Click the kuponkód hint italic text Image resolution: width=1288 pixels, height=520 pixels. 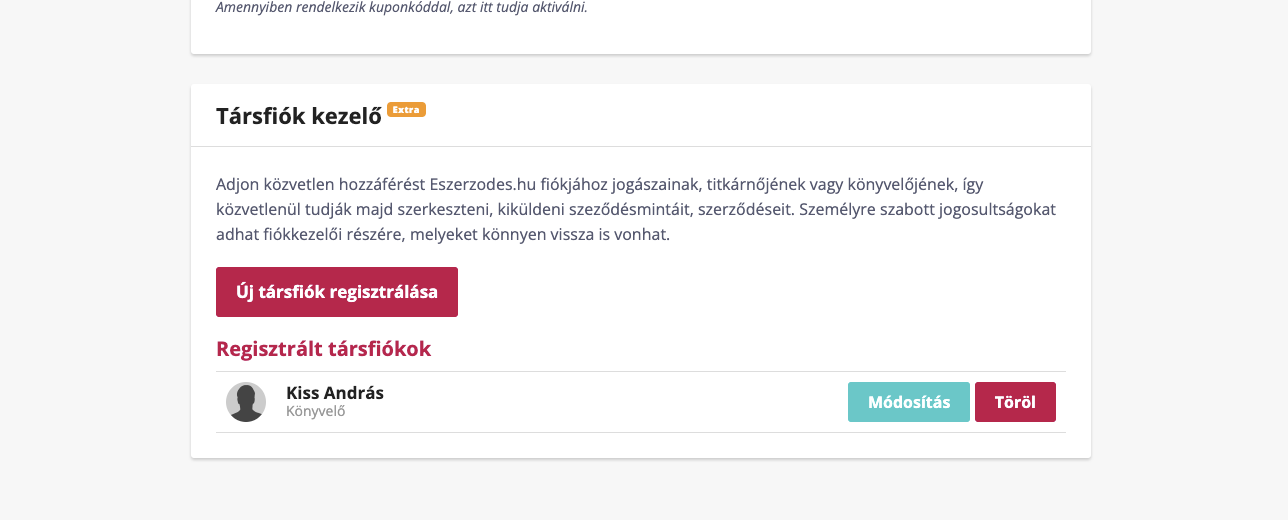pos(402,8)
